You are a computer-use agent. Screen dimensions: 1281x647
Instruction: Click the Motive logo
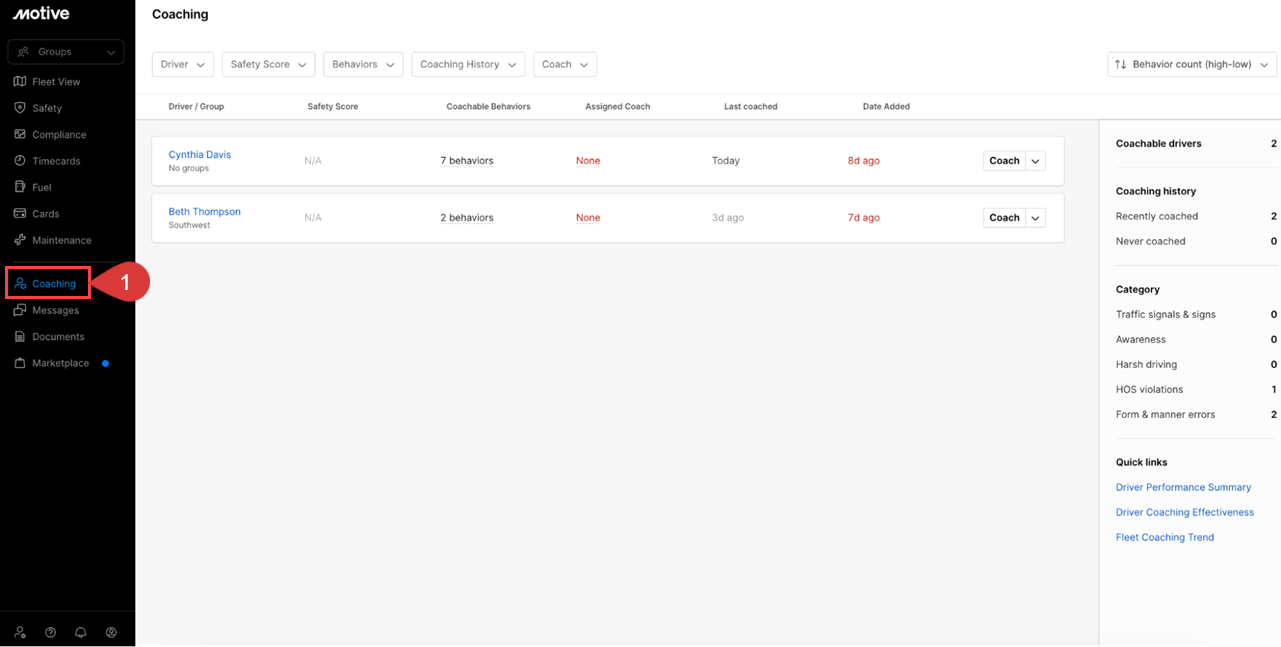(x=41, y=14)
